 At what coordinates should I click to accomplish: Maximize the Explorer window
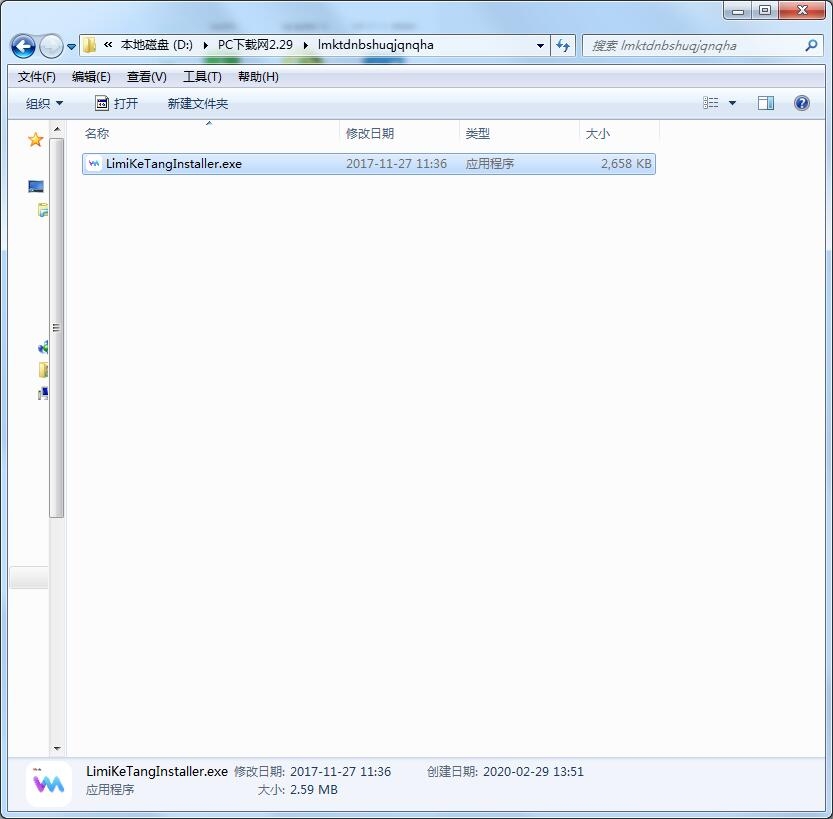pyautogui.click(x=764, y=11)
